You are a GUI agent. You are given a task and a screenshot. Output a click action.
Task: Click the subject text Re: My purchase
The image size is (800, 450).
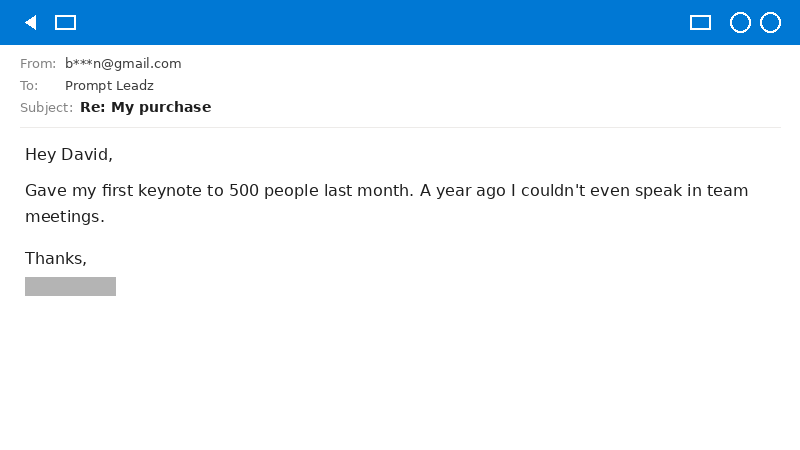pyautogui.click(x=145, y=108)
